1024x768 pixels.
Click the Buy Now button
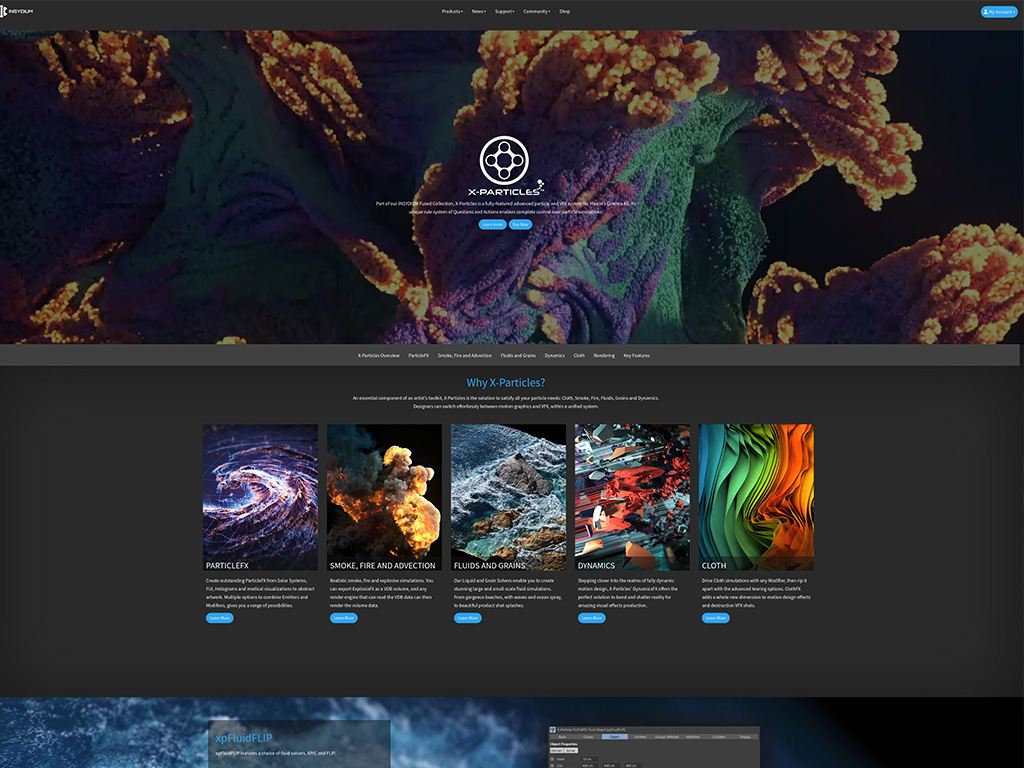coord(521,225)
